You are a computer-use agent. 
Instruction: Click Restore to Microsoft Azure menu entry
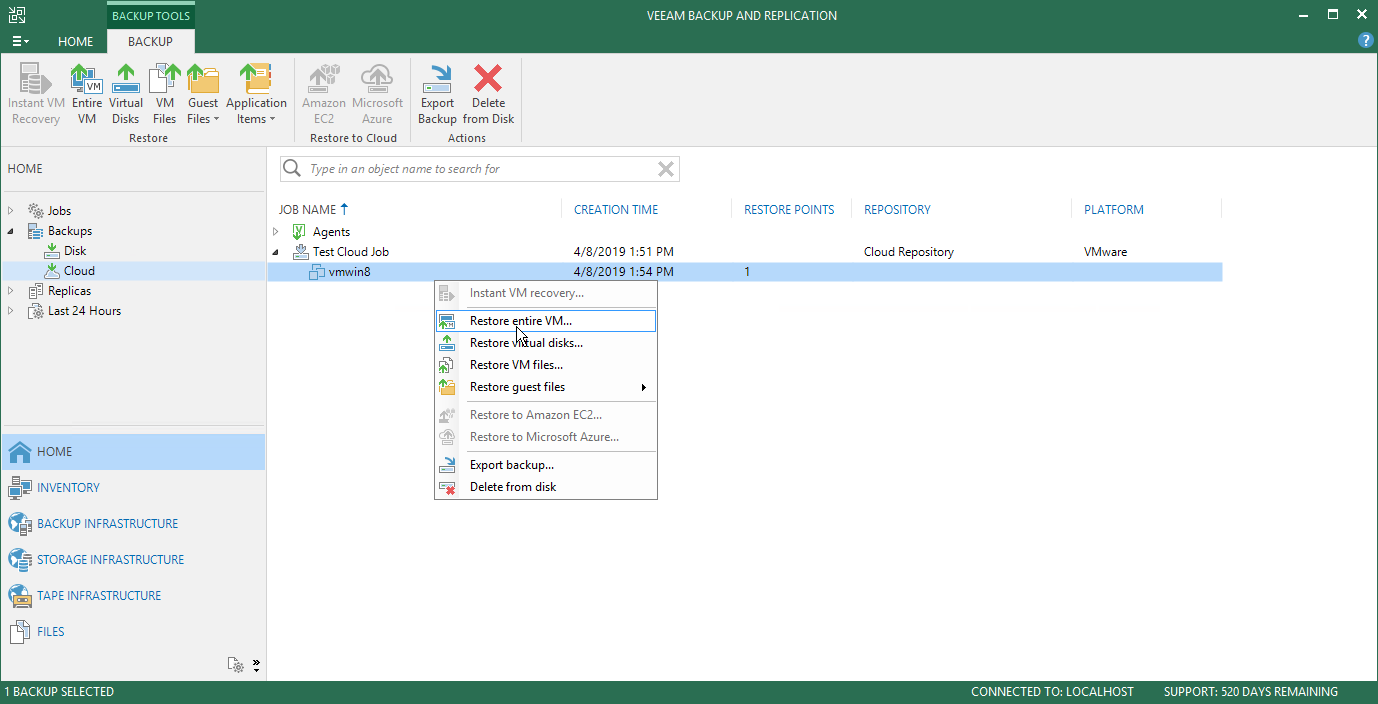546,437
